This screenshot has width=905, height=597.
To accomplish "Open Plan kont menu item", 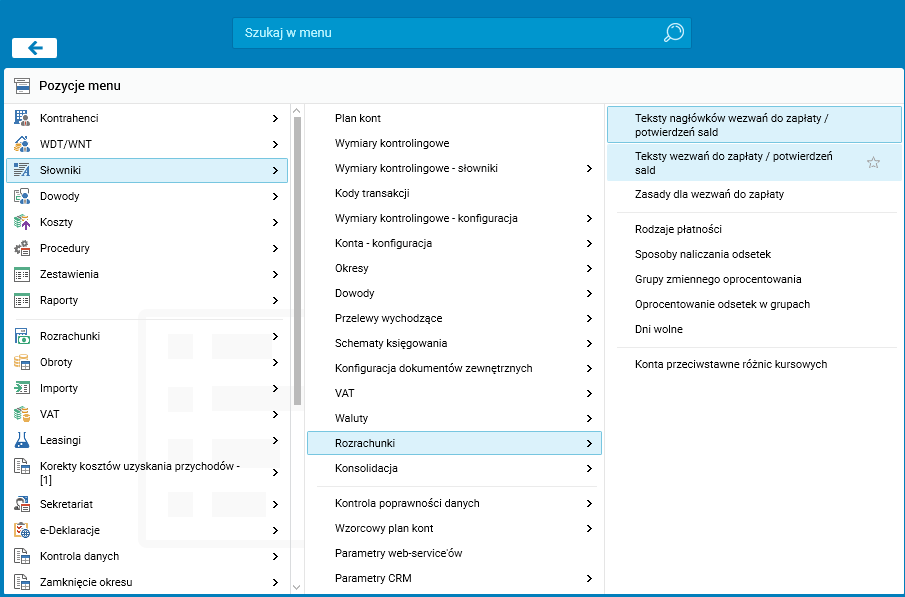I will coord(358,118).
